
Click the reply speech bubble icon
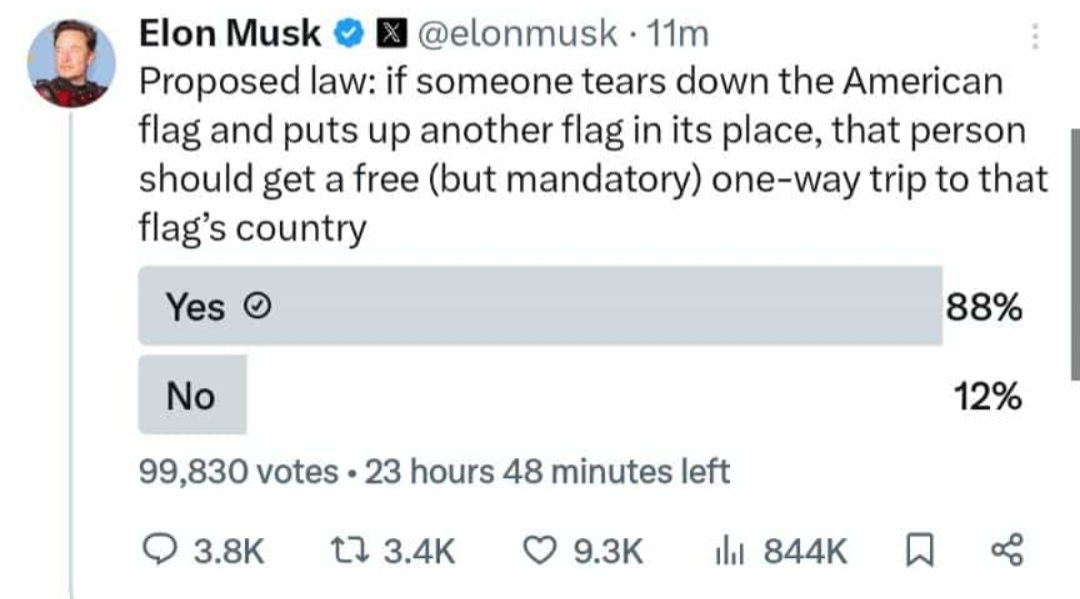click(x=156, y=550)
